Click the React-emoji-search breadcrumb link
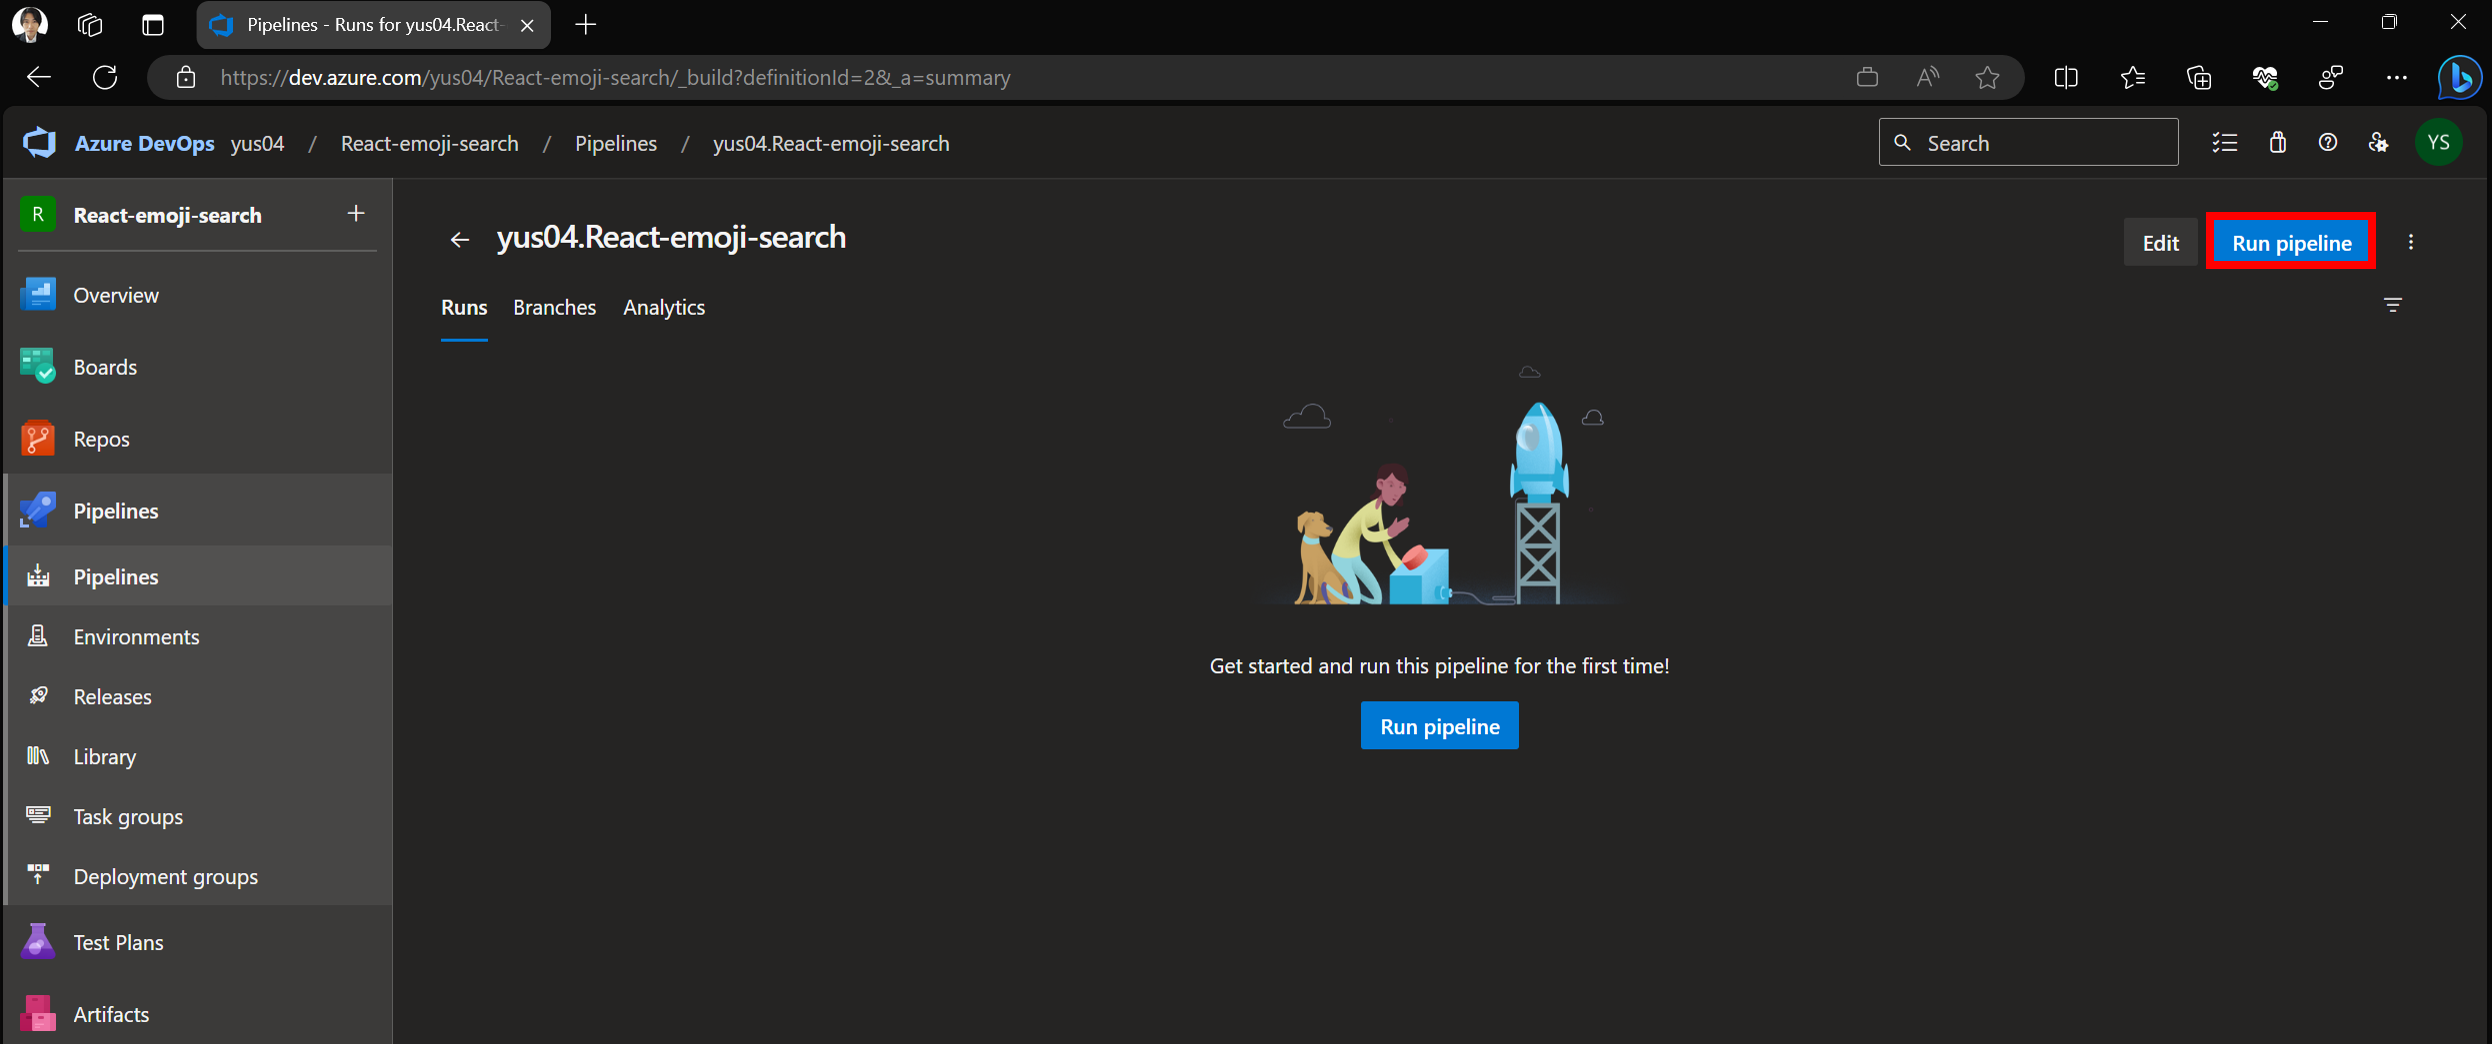Image resolution: width=2492 pixels, height=1044 pixels. click(x=429, y=143)
